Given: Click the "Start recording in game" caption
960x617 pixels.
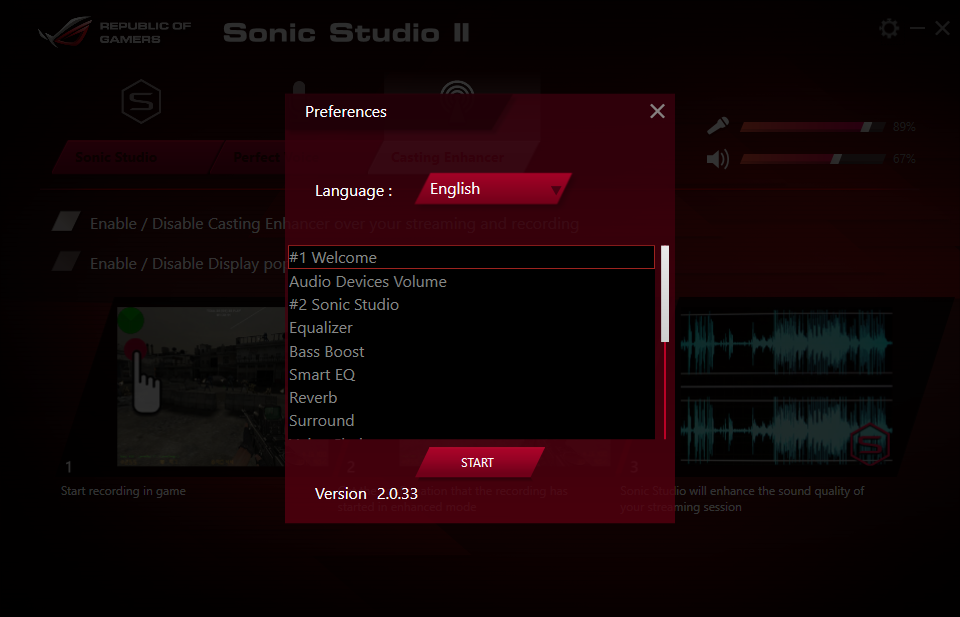Looking at the screenshot, I should point(123,491).
